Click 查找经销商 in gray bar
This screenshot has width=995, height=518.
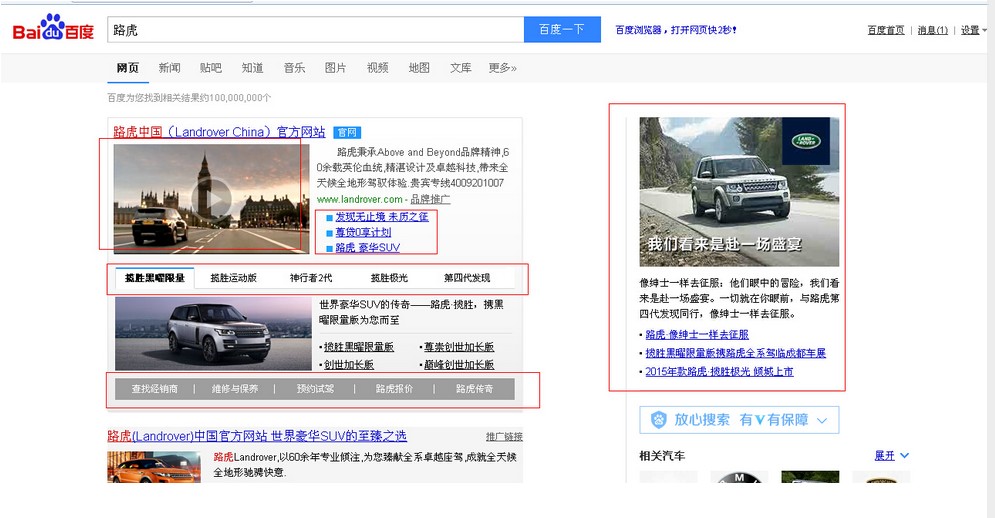click(155, 388)
